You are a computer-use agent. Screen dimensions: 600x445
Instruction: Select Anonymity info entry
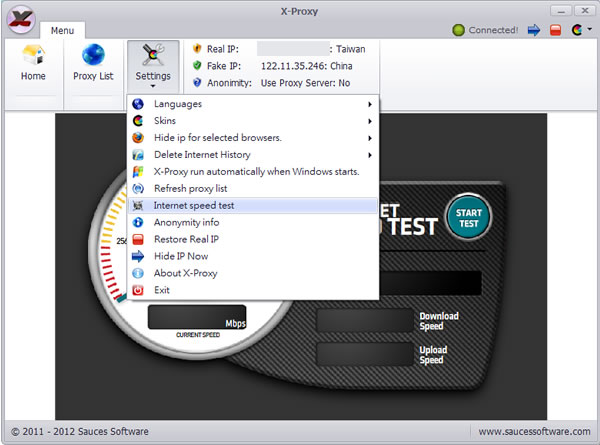click(253, 222)
